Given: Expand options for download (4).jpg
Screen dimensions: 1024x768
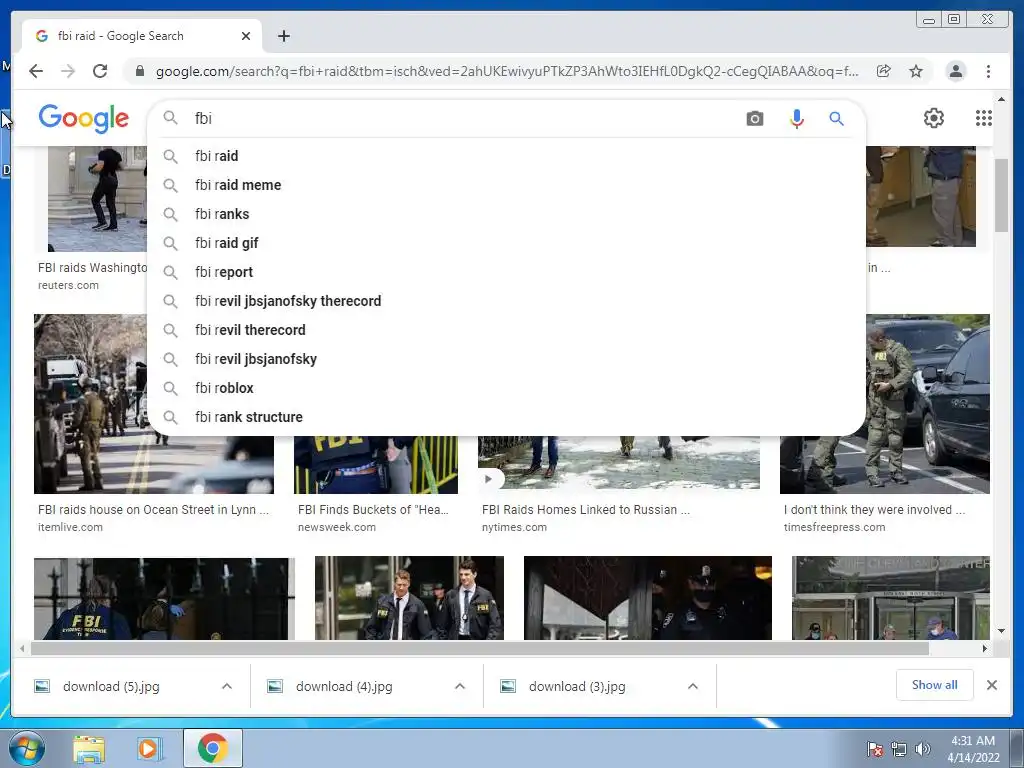Looking at the screenshot, I should (460, 686).
